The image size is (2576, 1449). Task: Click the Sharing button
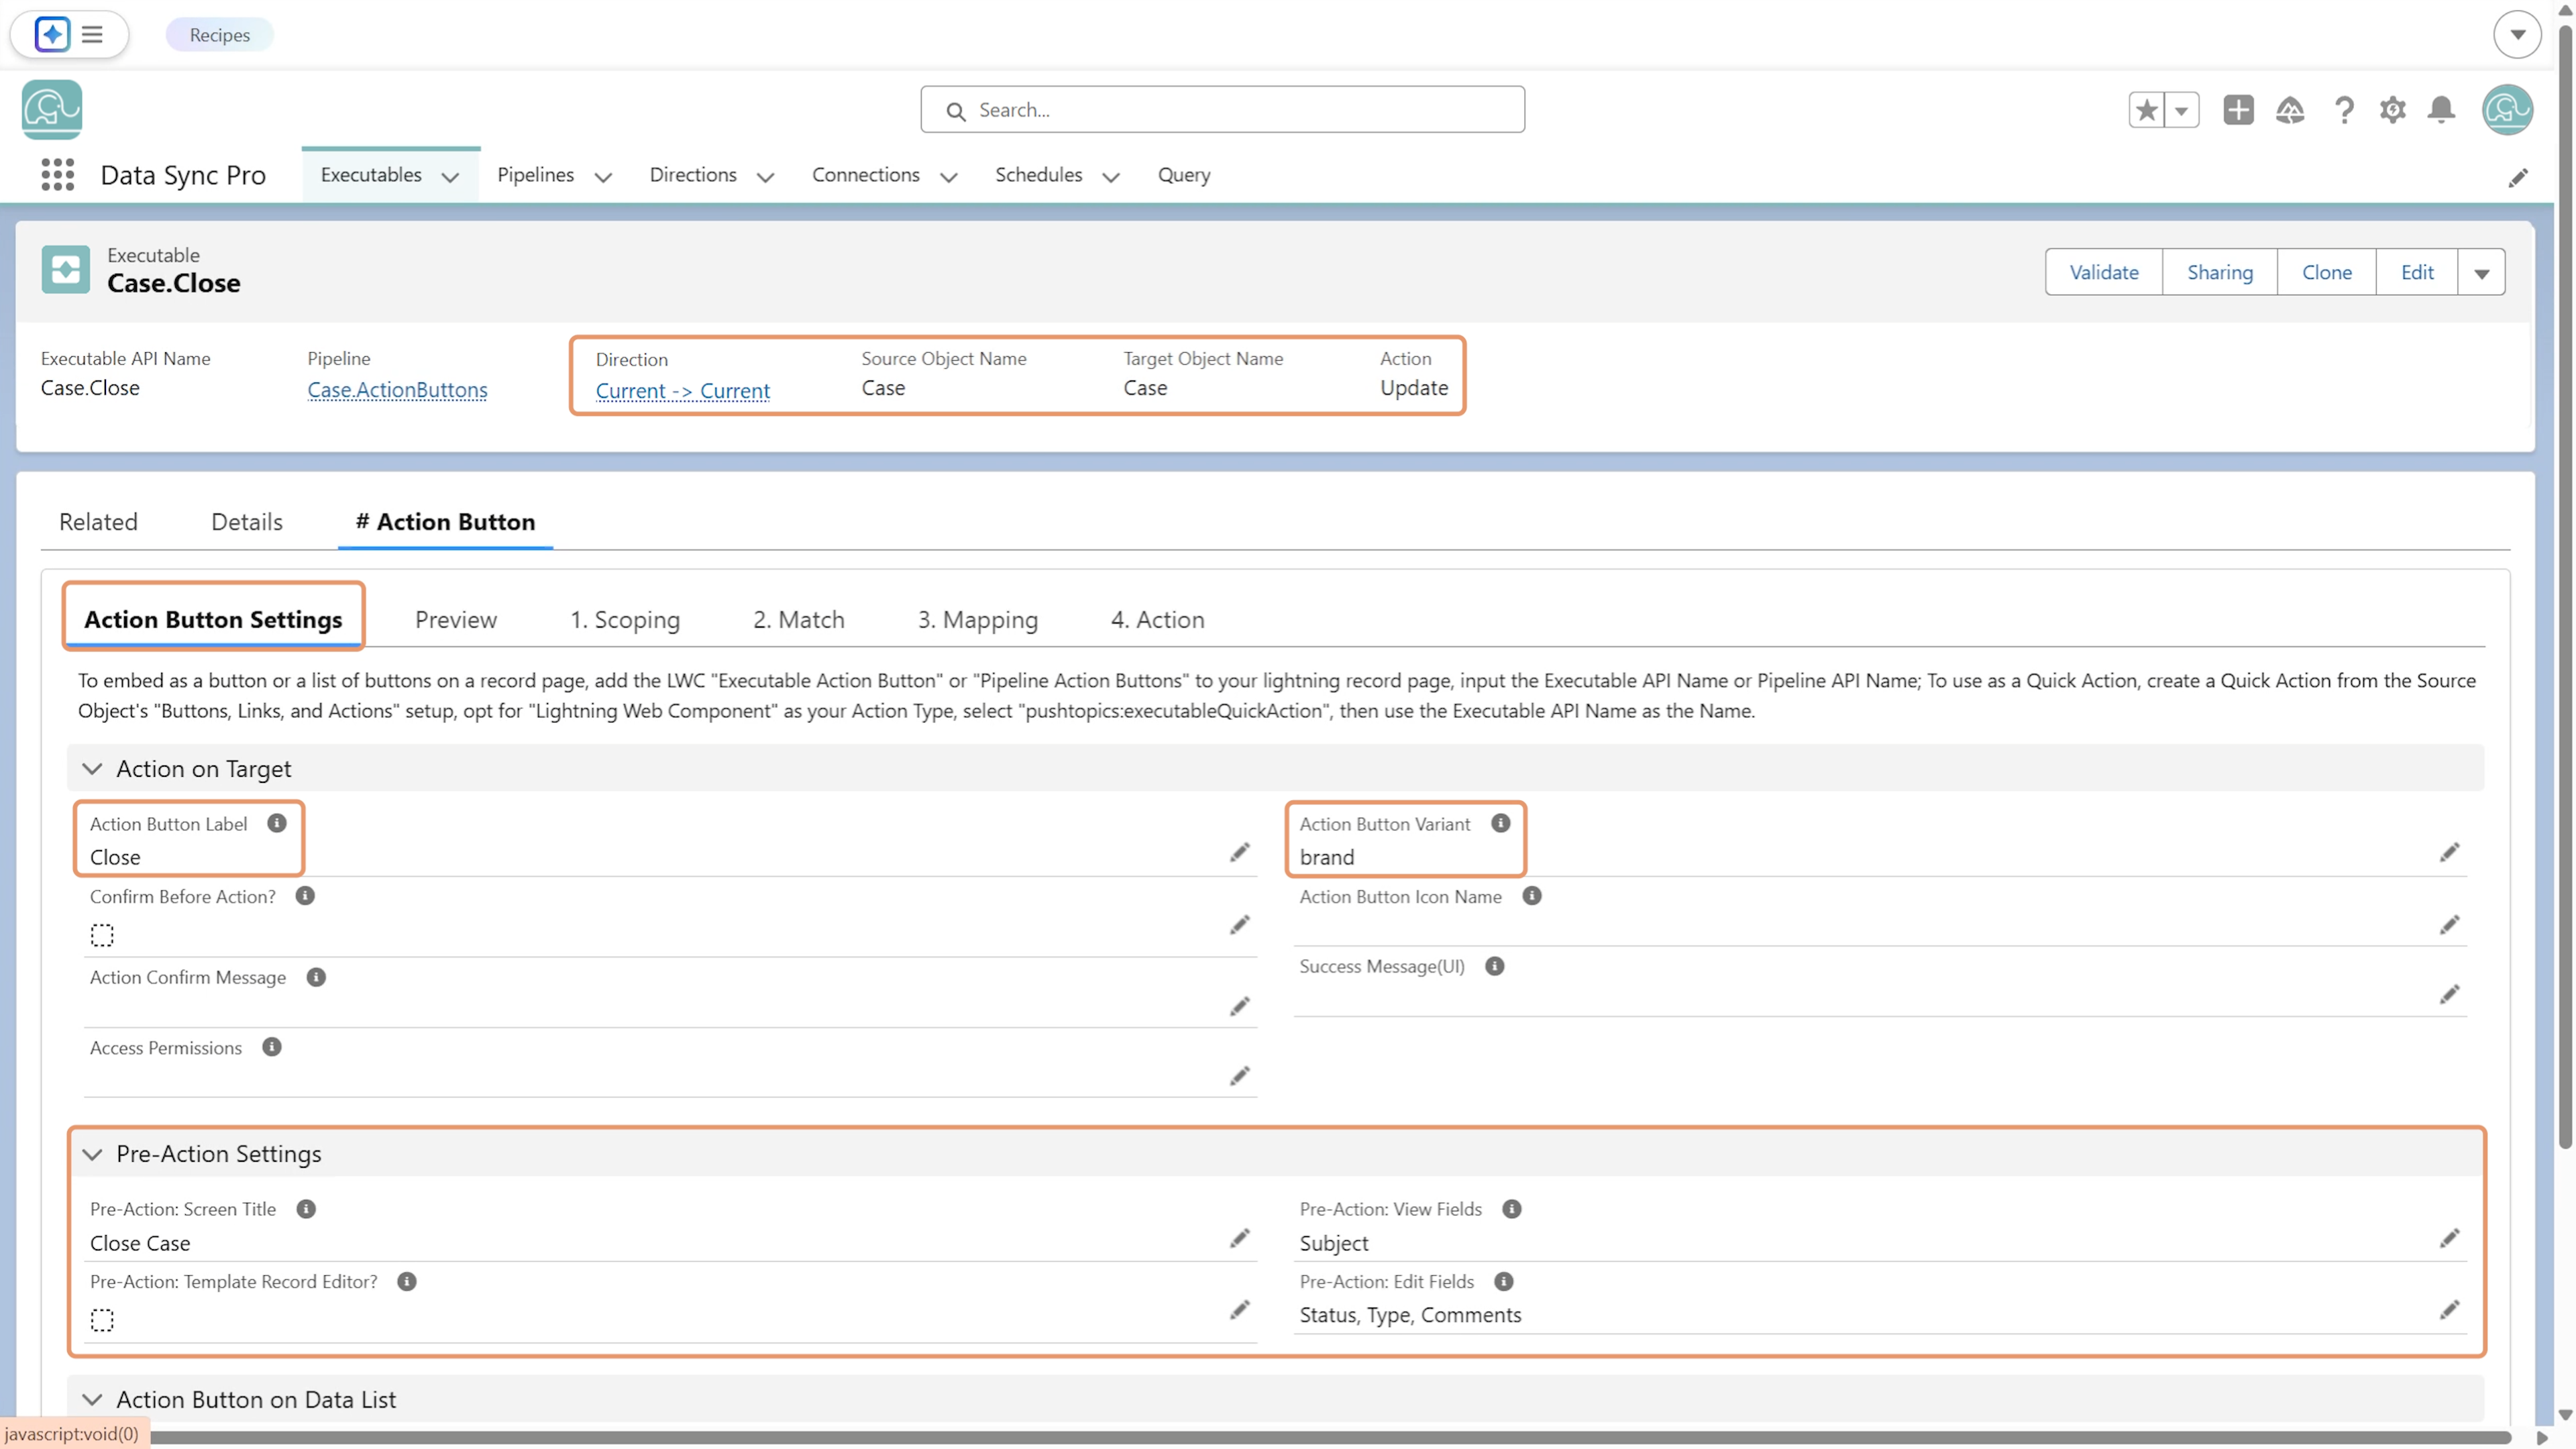pos(2220,272)
